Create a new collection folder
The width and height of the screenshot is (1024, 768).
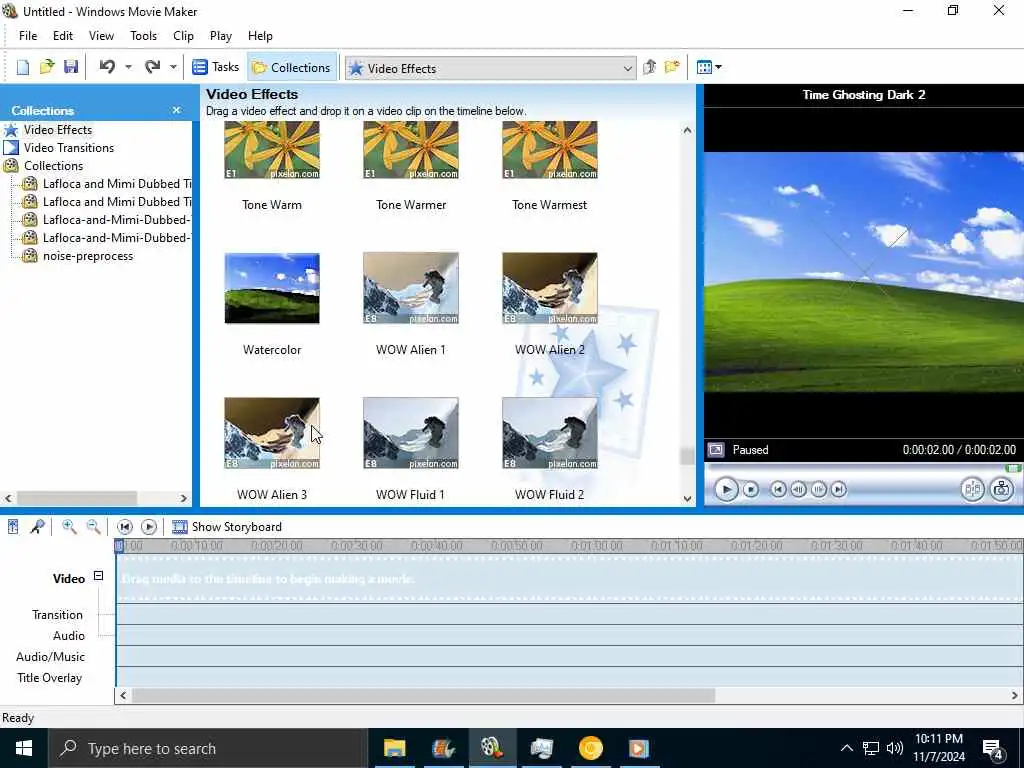coord(672,67)
